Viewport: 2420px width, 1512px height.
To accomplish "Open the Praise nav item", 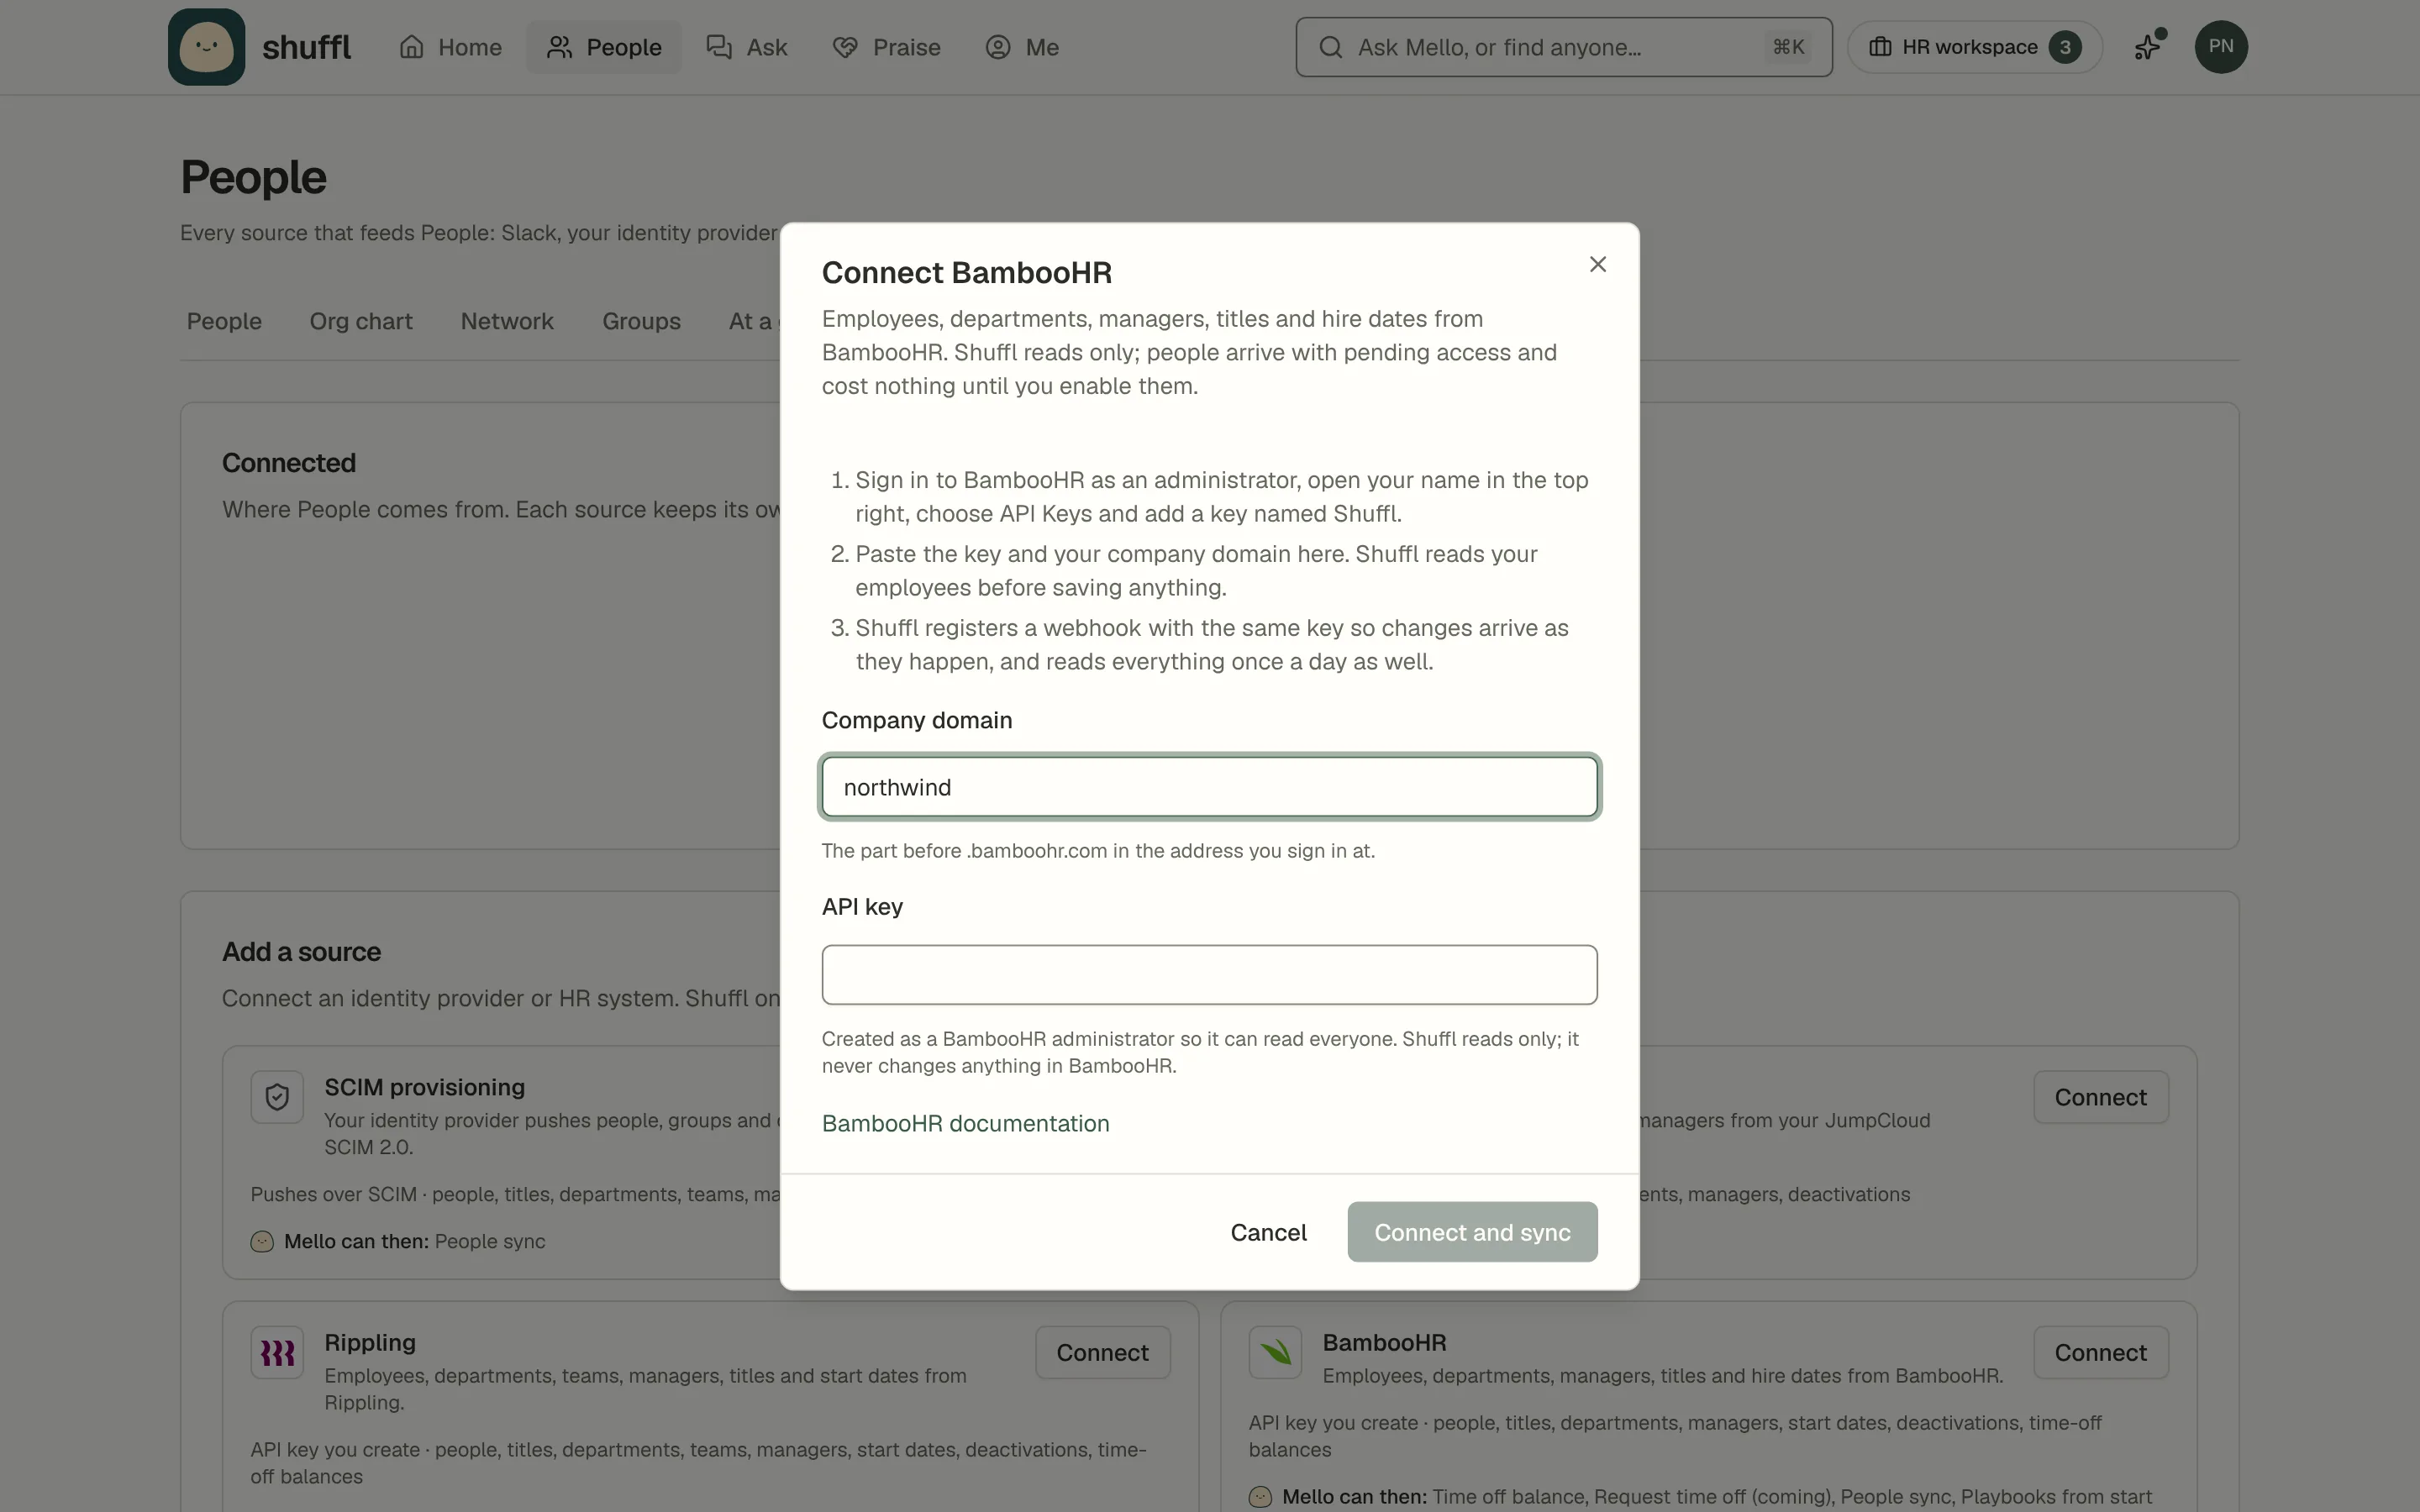I will [886, 47].
